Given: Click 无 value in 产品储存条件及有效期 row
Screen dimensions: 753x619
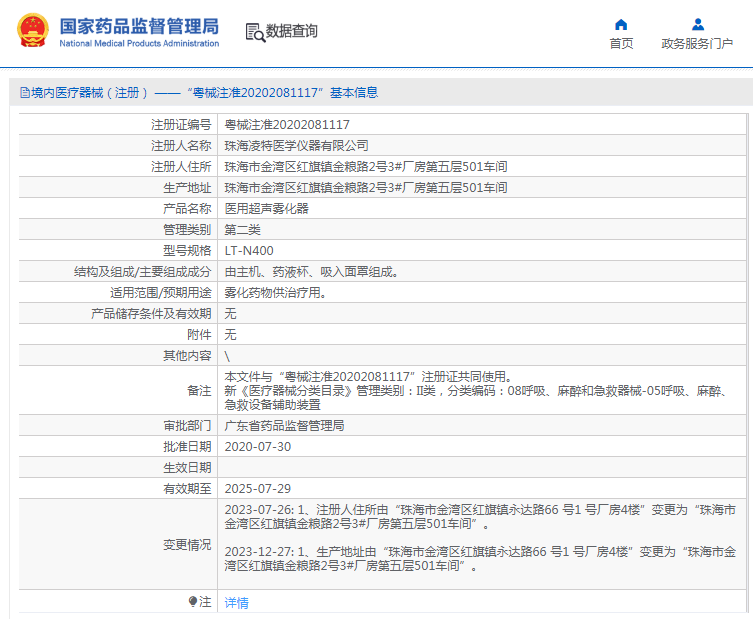Looking at the screenshot, I should (231, 314).
